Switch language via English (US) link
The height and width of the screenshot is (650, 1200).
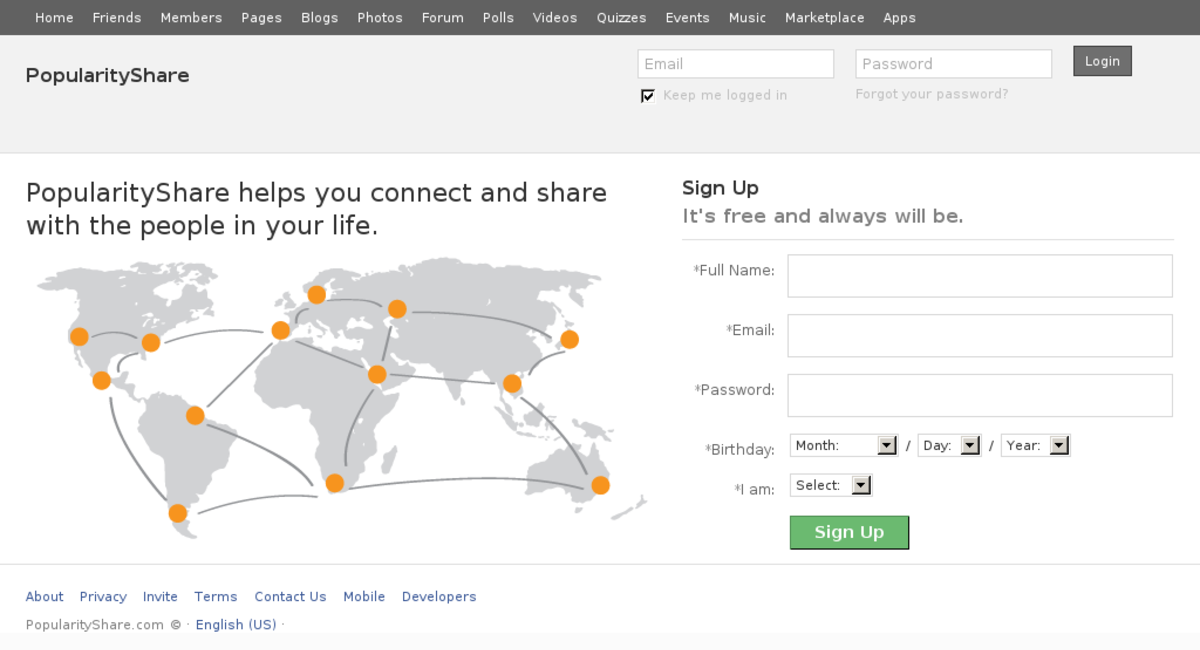coord(236,625)
